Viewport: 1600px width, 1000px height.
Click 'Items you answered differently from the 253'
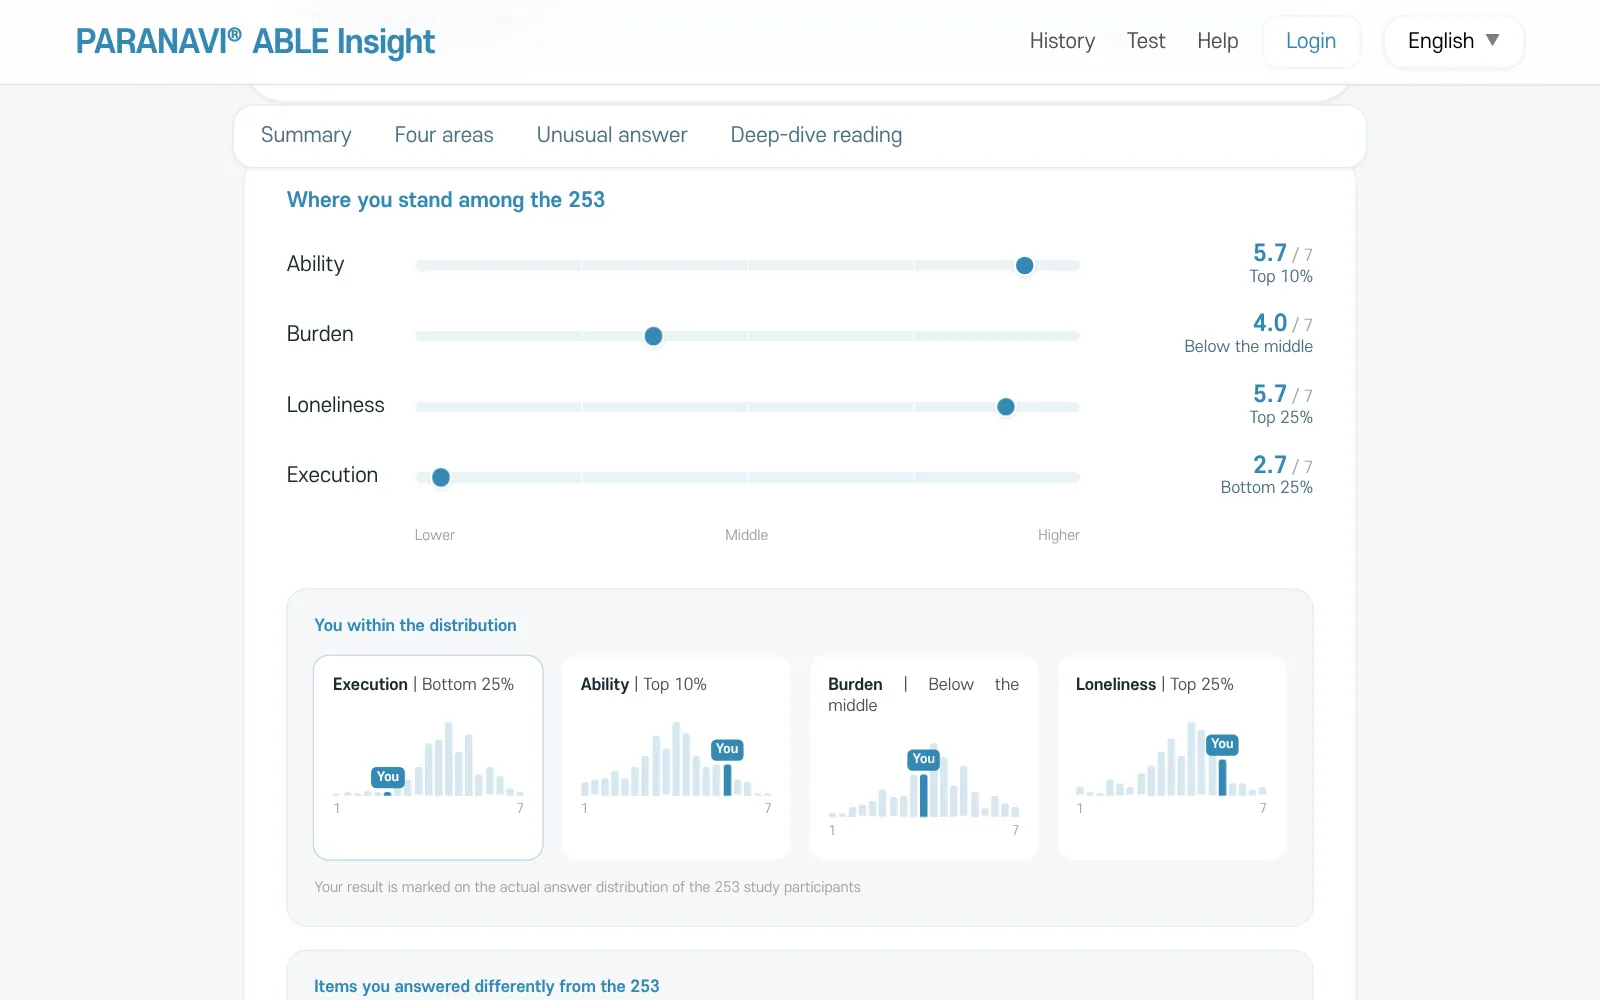pos(487,986)
